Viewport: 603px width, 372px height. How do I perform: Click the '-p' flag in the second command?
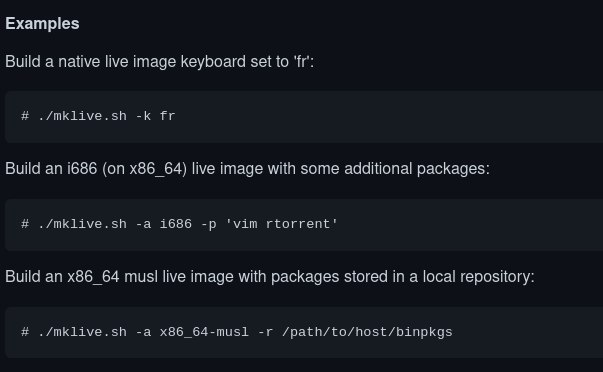(x=208, y=225)
